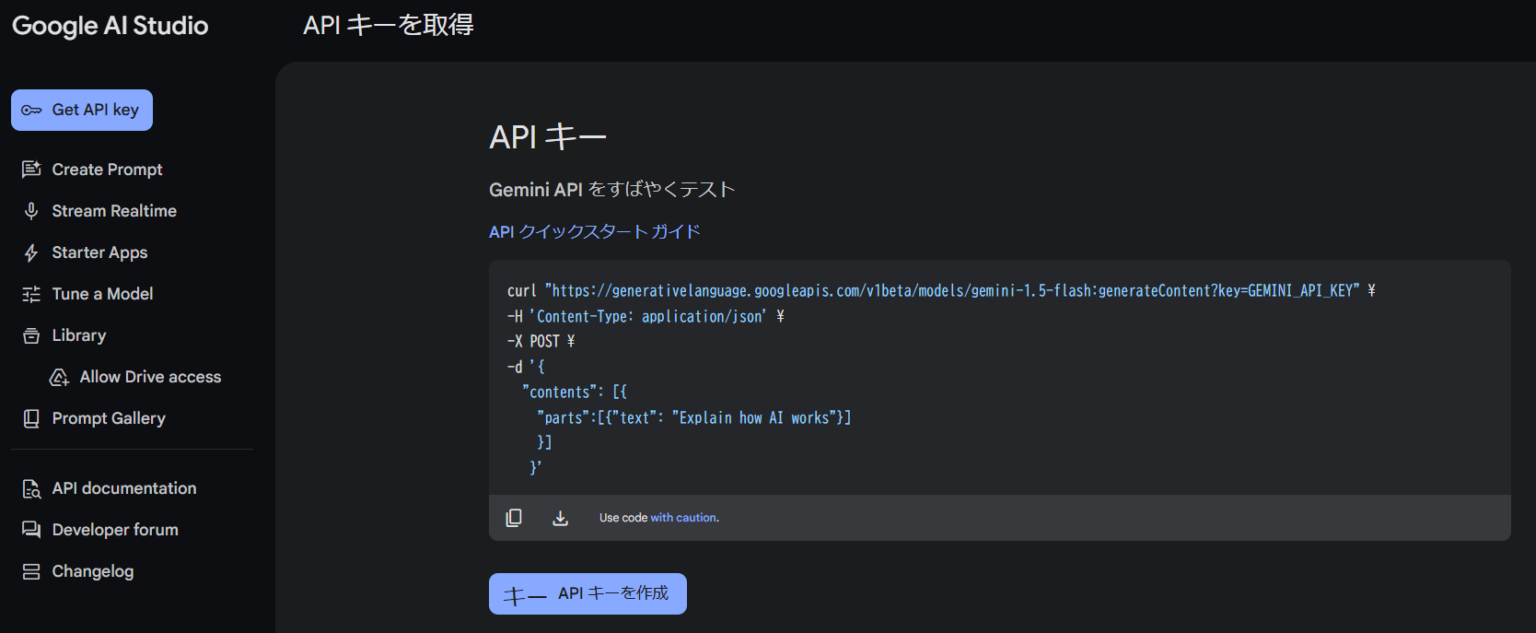1536x633 pixels.
Task: Open the Developer forum icon
Action: (x=32, y=529)
